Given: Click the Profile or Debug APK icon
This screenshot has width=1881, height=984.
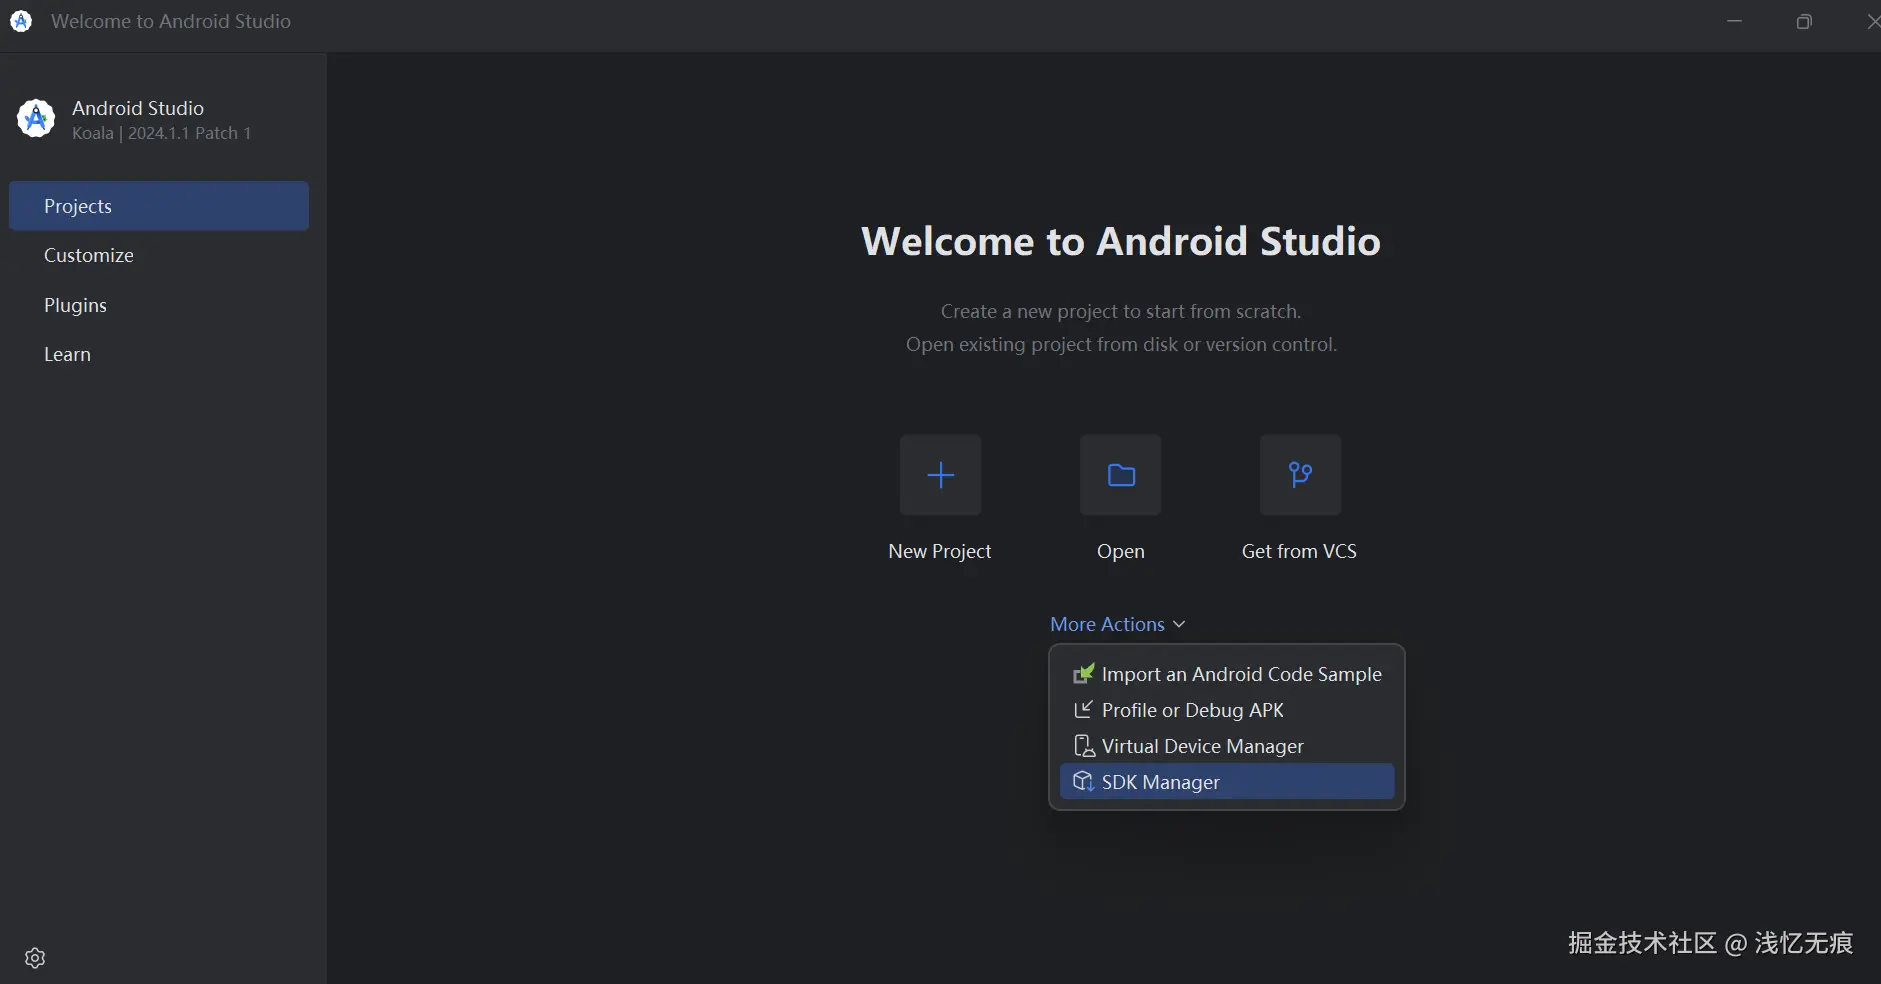Looking at the screenshot, I should tap(1083, 710).
